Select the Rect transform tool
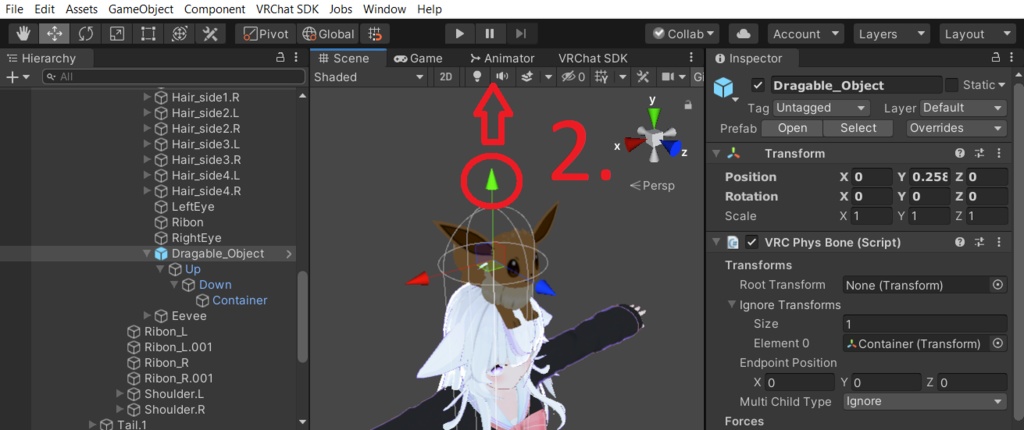1024x430 pixels. [x=148, y=34]
